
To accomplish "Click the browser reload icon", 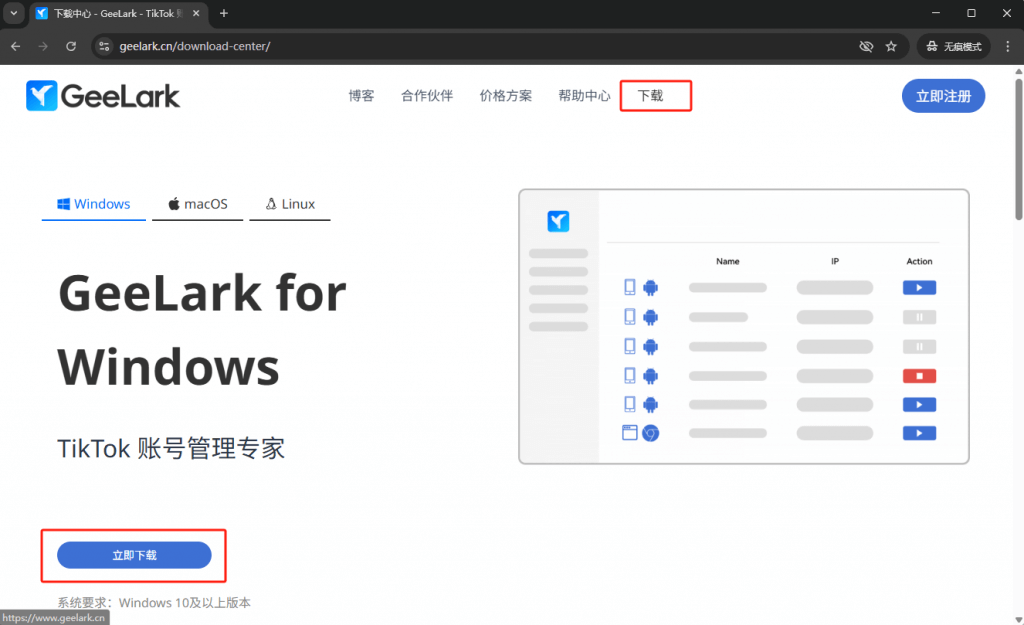I will coord(71,46).
